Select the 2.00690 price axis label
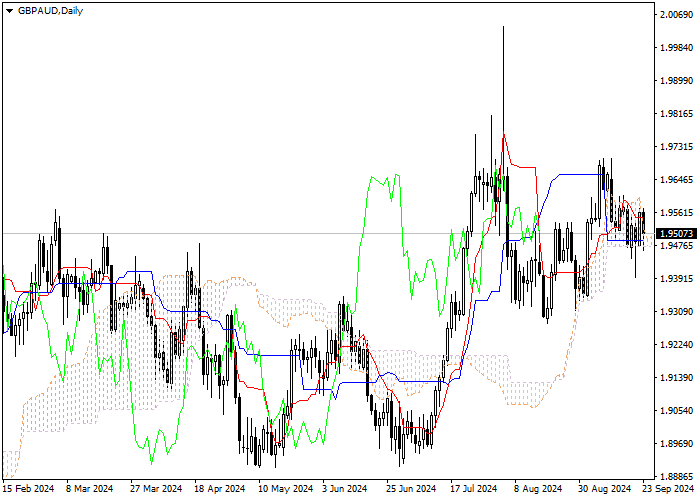 [676, 15]
